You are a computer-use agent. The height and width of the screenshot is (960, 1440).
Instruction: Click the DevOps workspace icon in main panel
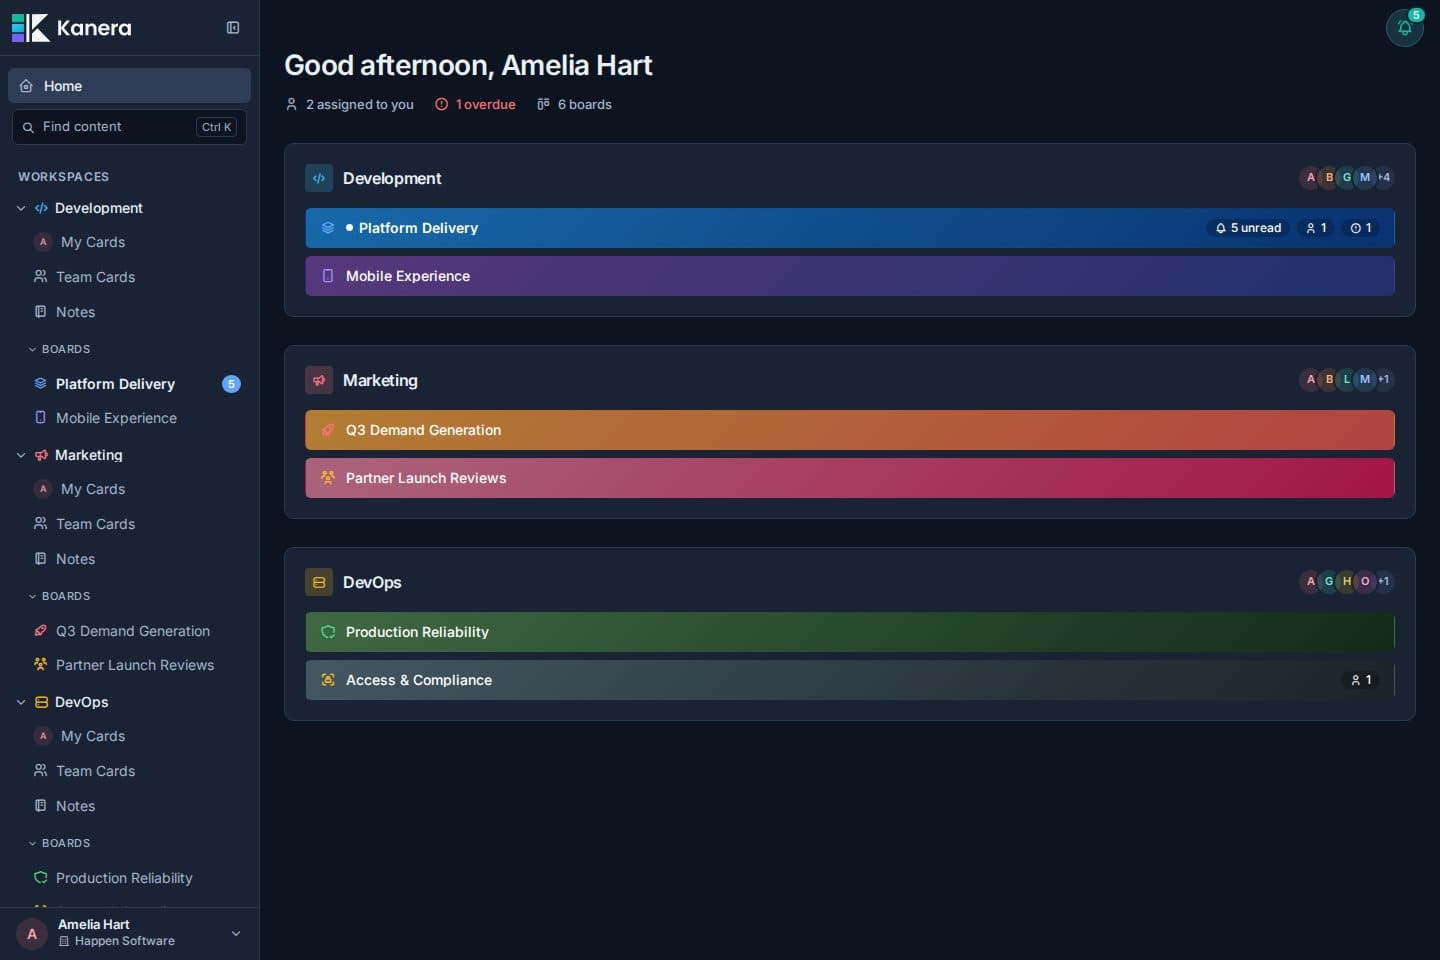pos(319,582)
